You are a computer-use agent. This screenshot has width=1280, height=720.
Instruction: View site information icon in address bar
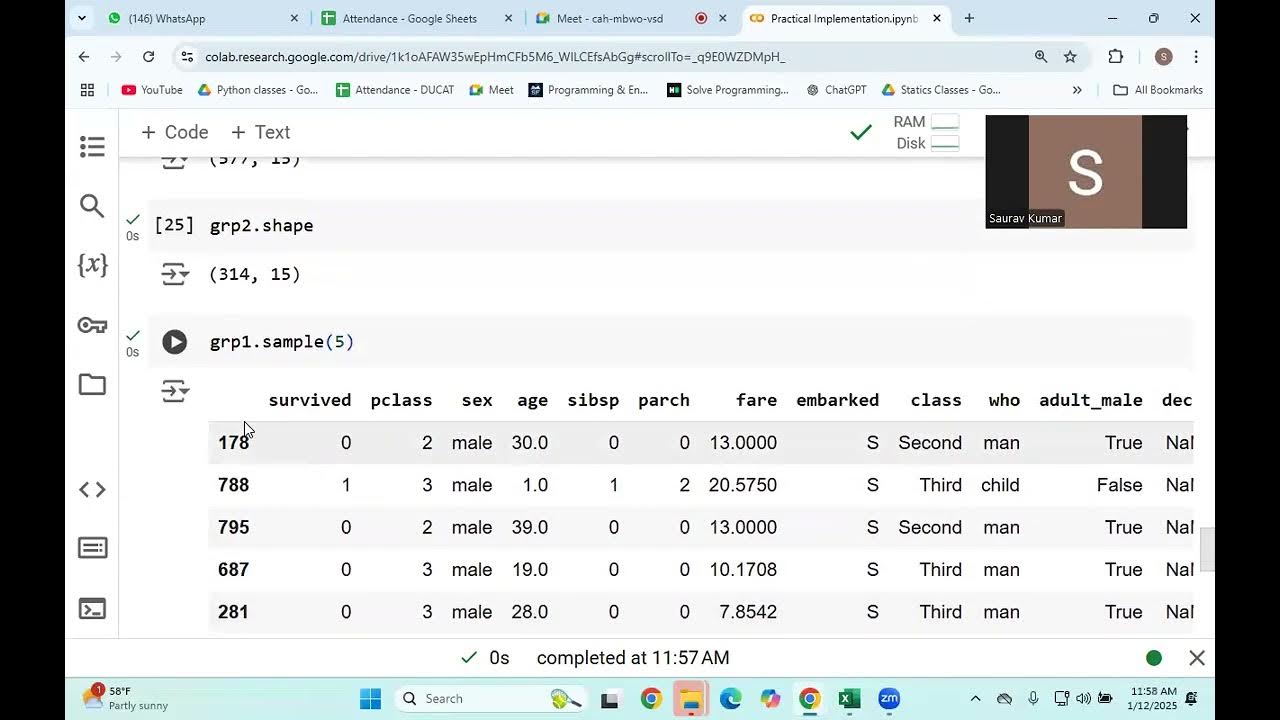pos(186,57)
